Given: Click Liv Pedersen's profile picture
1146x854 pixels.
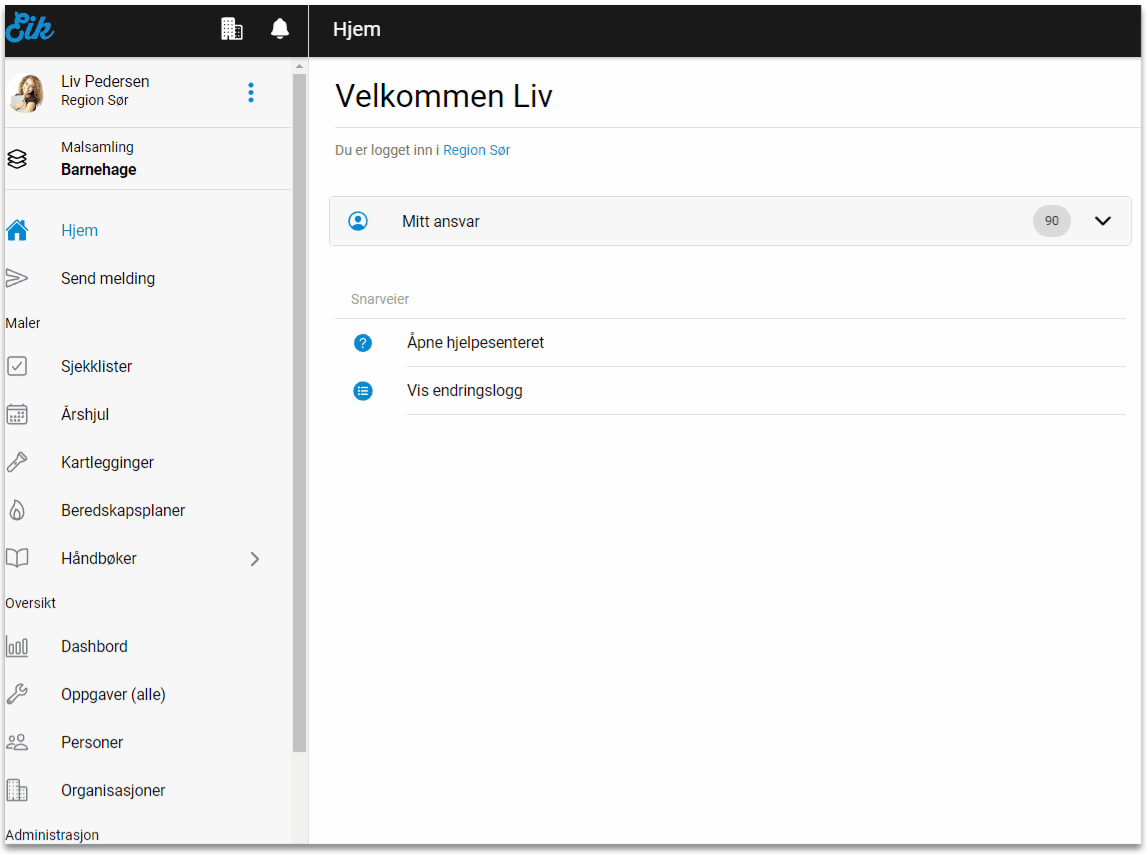Looking at the screenshot, I should (27, 93).
